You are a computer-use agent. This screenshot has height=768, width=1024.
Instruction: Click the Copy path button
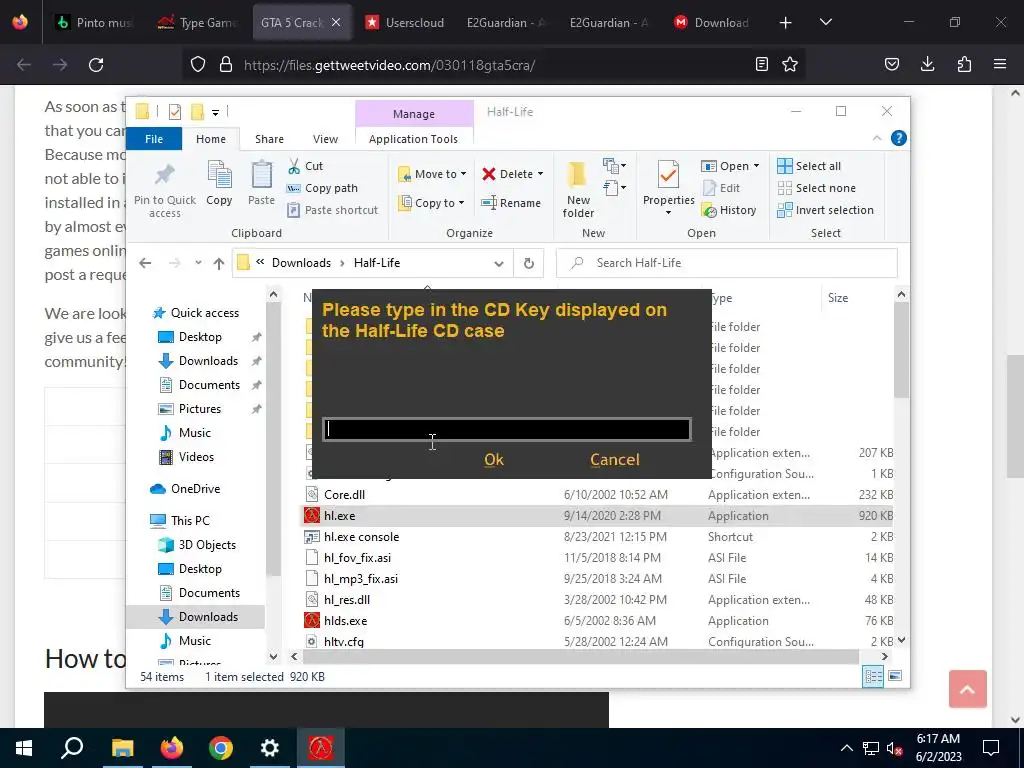click(x=323, y=188)
